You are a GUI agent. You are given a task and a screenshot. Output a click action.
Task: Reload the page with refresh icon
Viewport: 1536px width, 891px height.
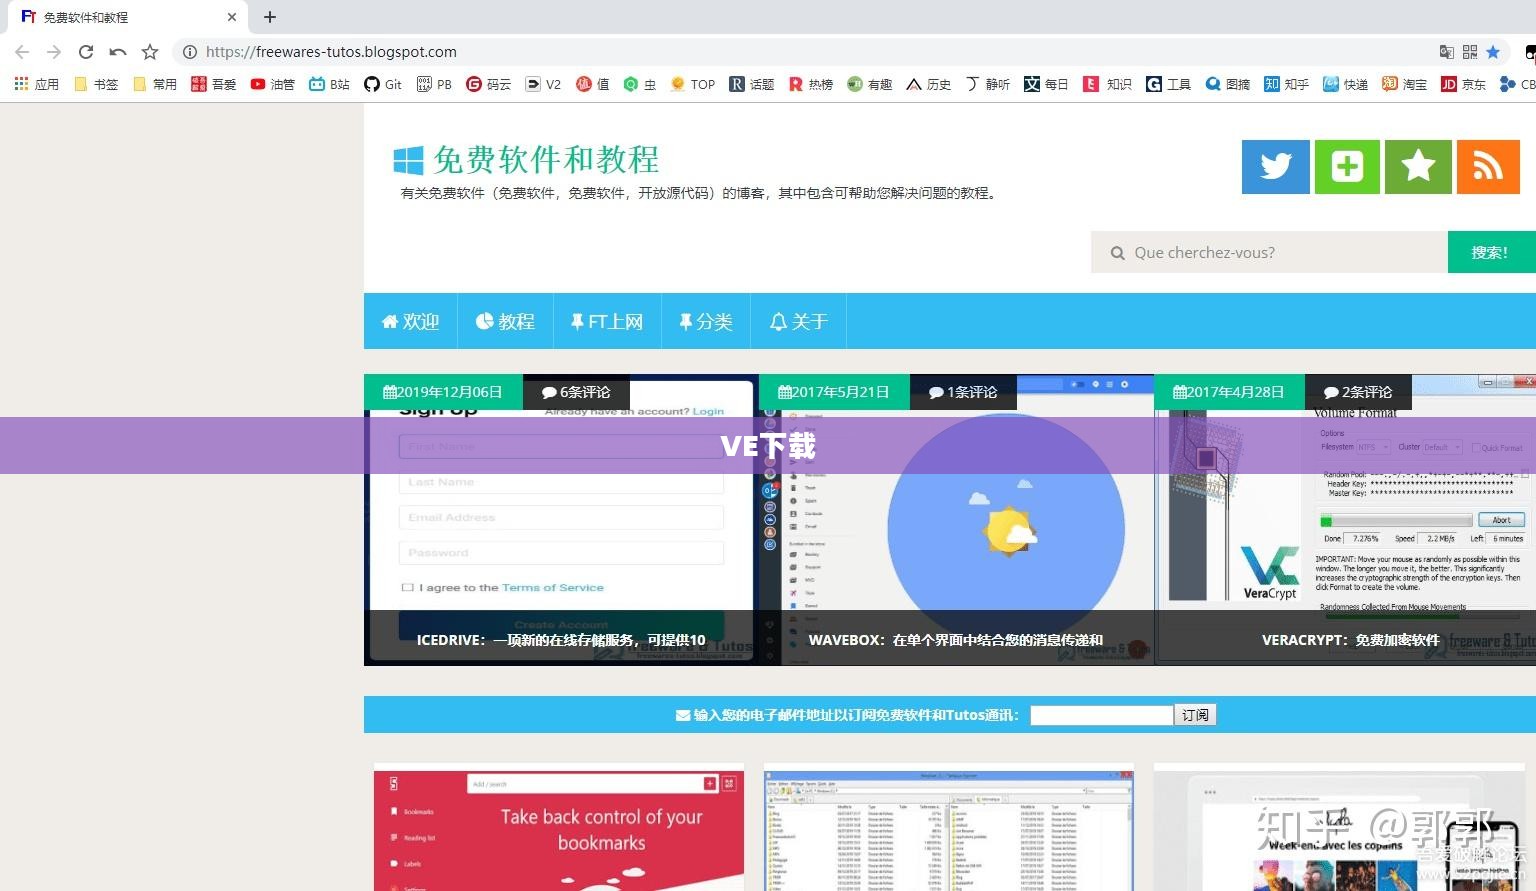(x=86, y=52)
